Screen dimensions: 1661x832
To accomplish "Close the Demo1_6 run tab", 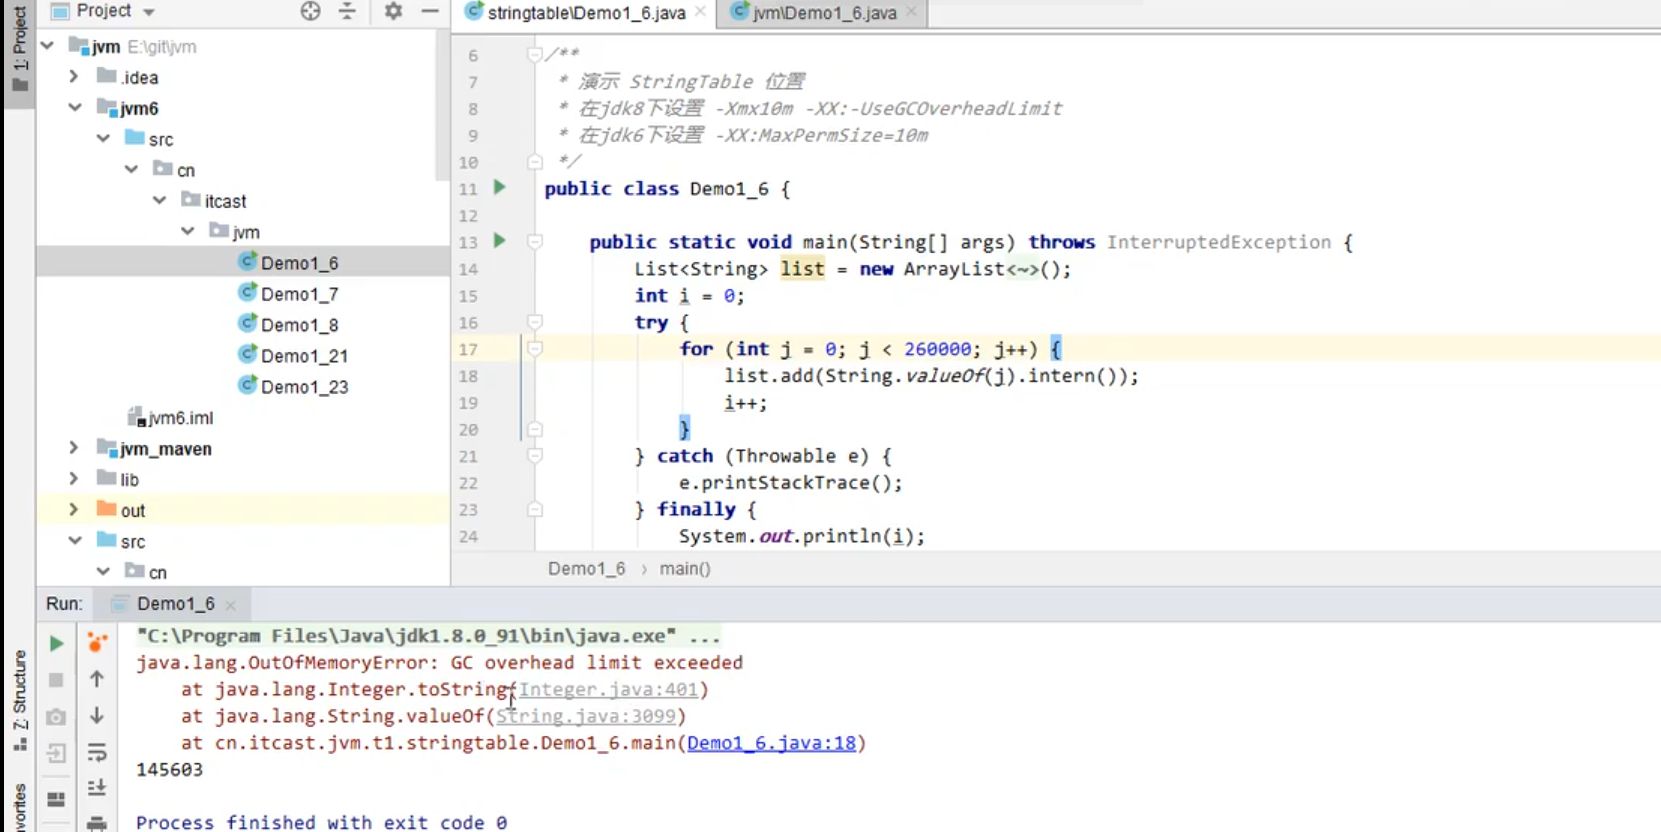I will (231, 605).
